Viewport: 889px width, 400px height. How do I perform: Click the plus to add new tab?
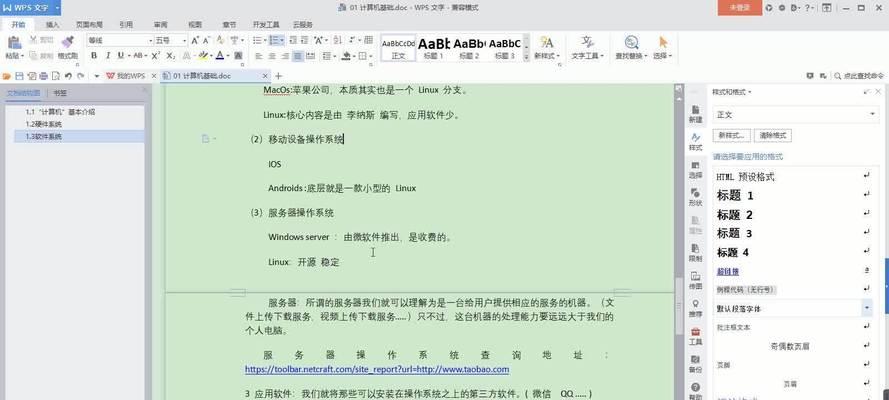pyautogui.click(x=278, y=76)
